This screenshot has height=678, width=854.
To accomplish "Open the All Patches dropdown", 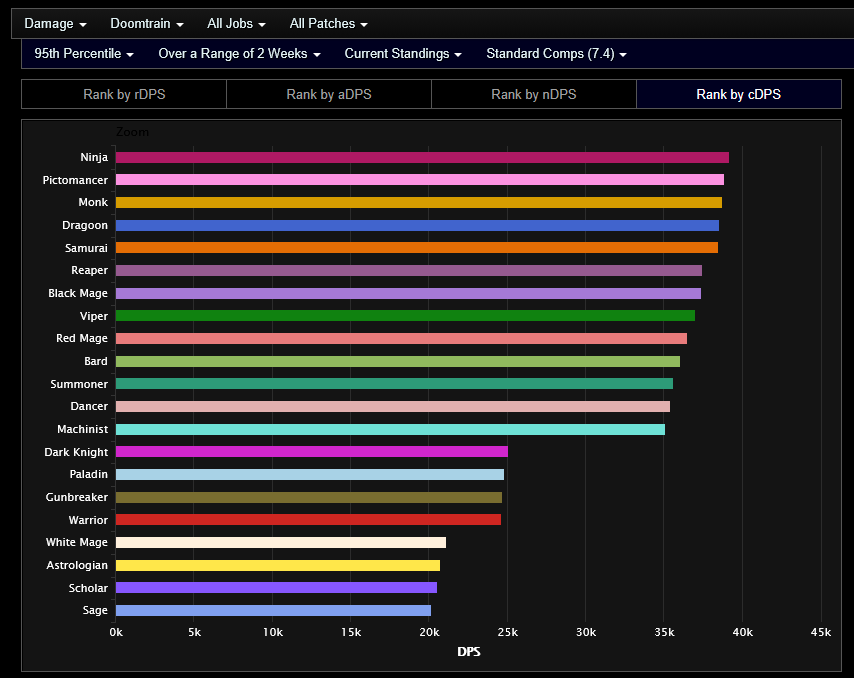I will (328, 23).
